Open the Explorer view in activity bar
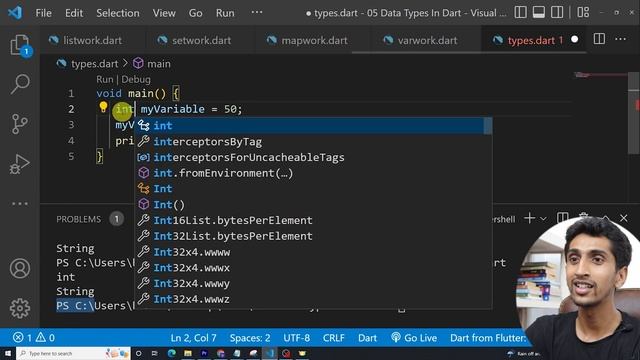 20,45
